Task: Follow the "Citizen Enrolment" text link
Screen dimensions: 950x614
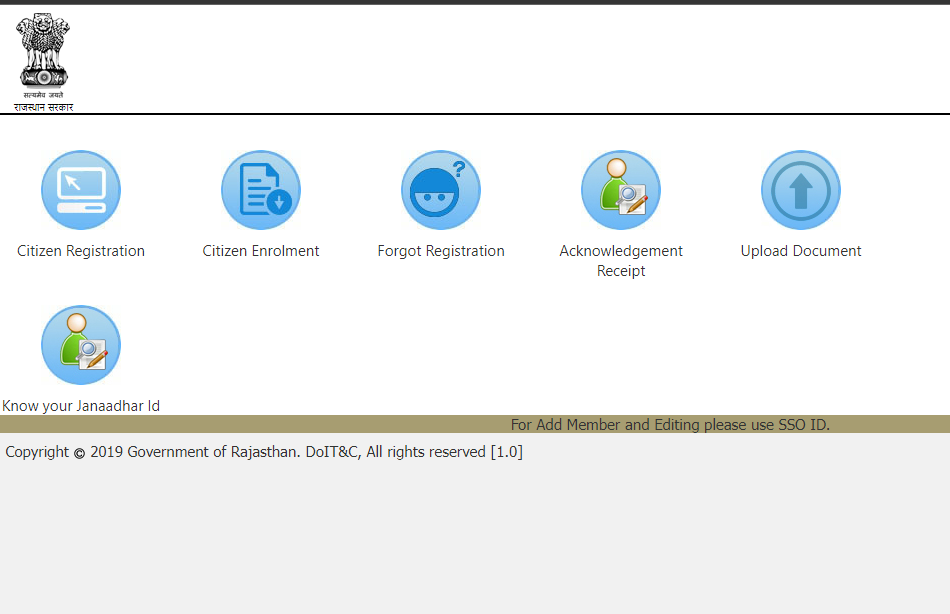Action: coord(261,251)
